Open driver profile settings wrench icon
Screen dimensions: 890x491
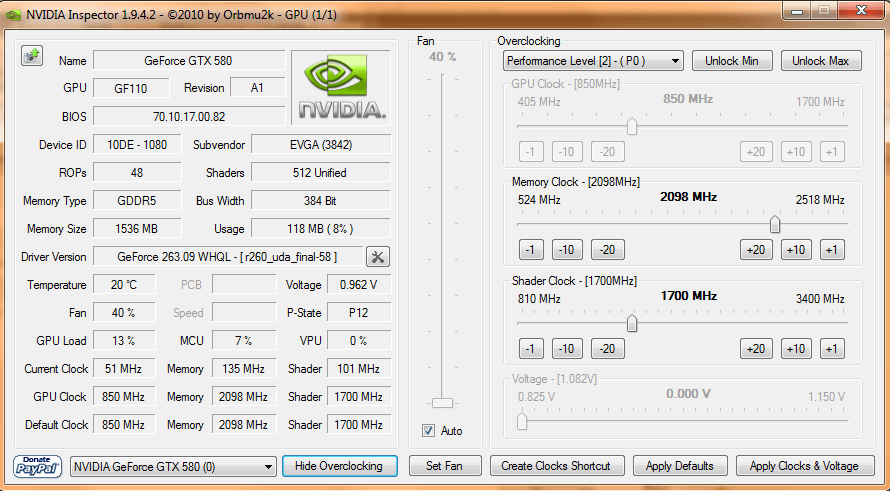coord(377,257)
